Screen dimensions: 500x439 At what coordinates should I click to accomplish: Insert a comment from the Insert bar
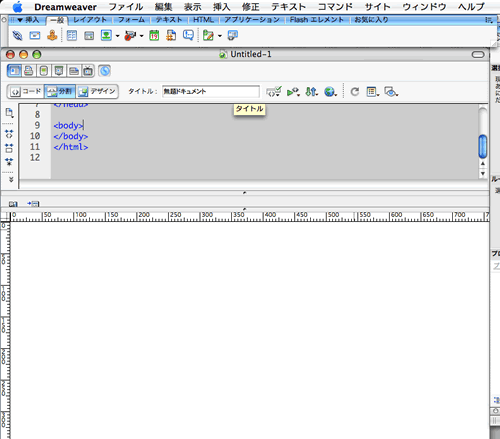(x=188, y=35)
